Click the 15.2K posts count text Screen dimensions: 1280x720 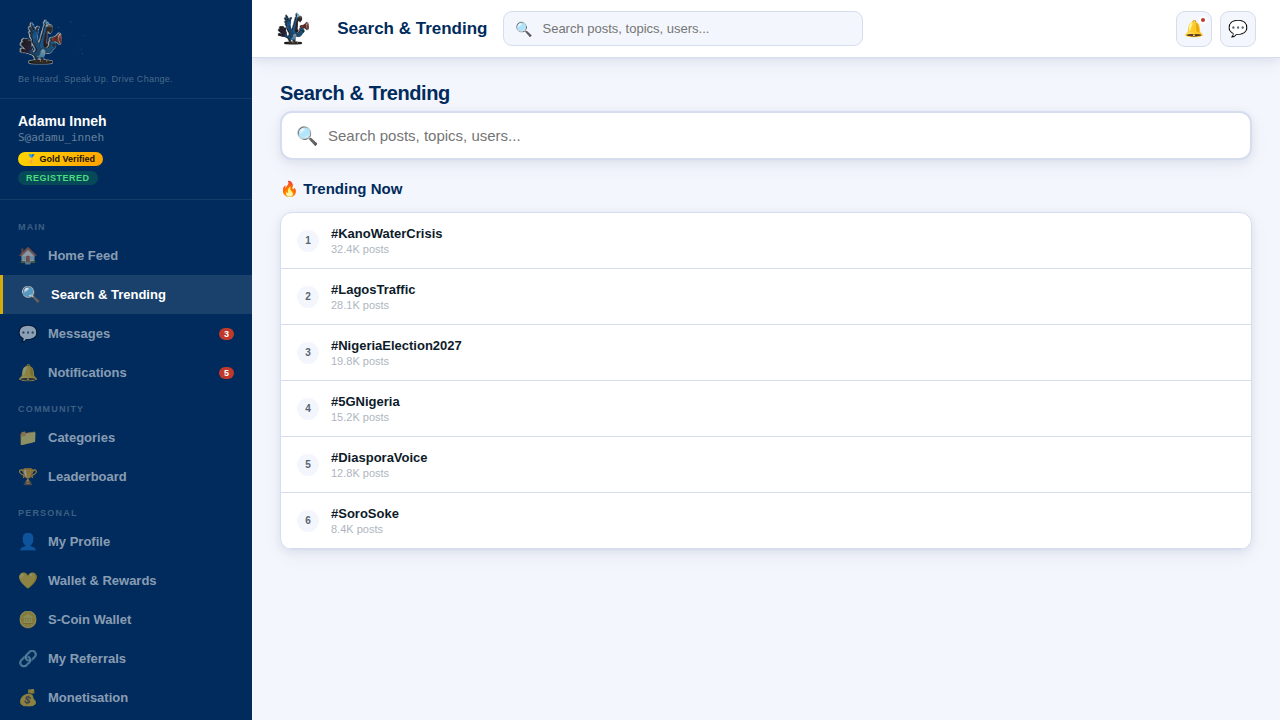(360, 418)
